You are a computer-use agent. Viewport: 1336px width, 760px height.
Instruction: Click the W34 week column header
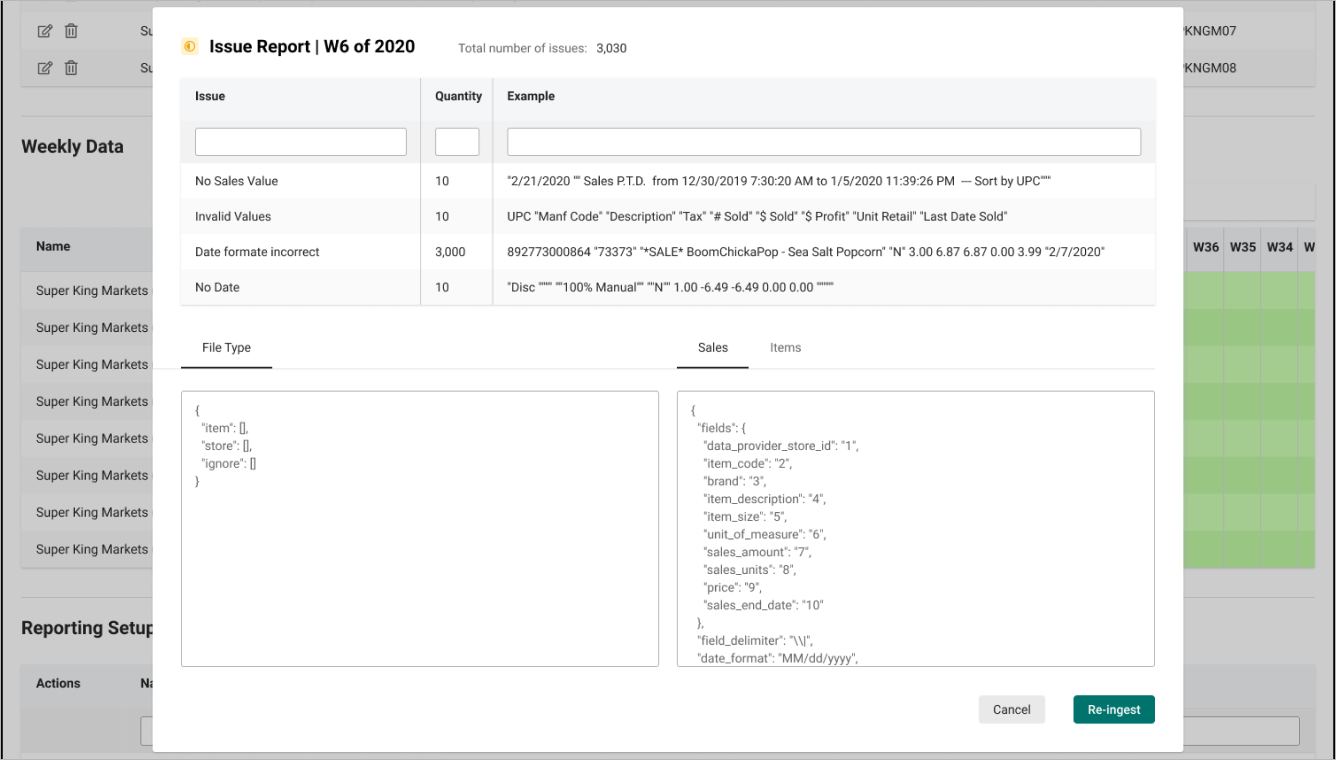point(1280,246)
